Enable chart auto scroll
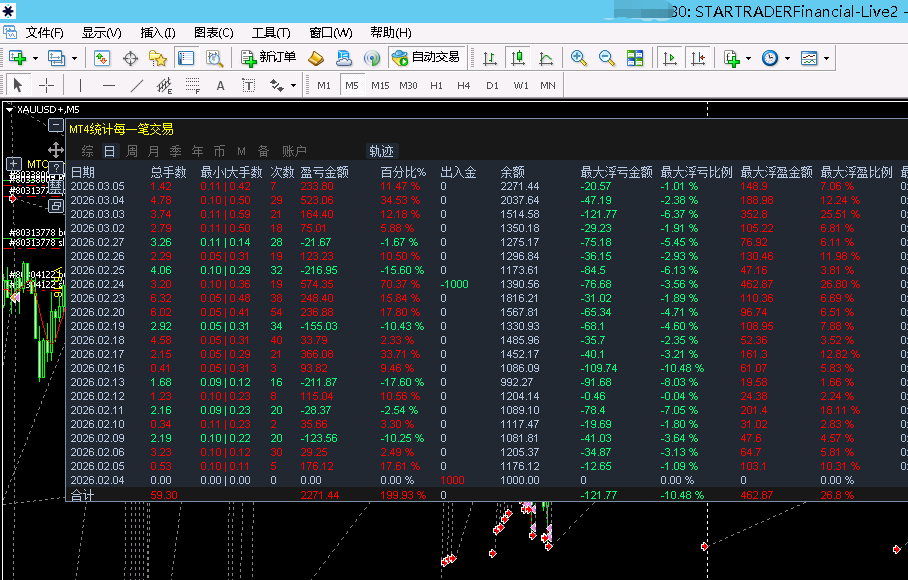This screenshot has height=580, width=908. [669, 58]
